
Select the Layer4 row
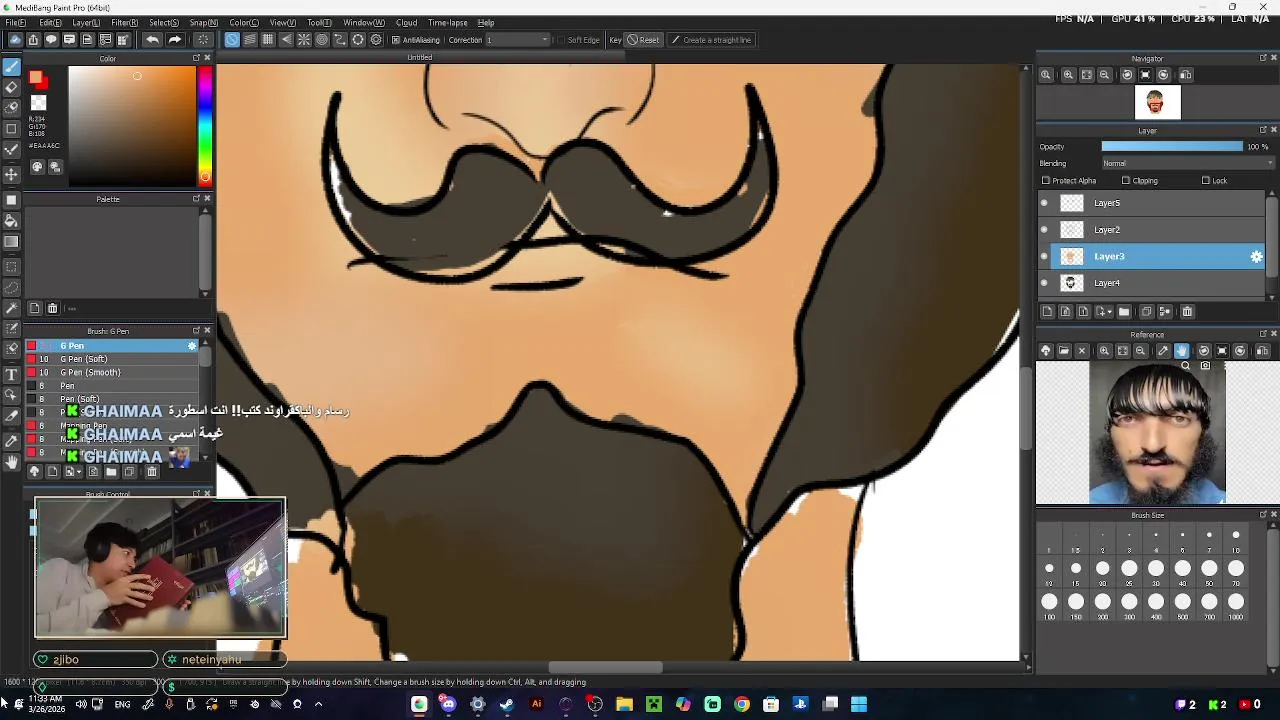pyautogui.click(x=1153, y=283)
